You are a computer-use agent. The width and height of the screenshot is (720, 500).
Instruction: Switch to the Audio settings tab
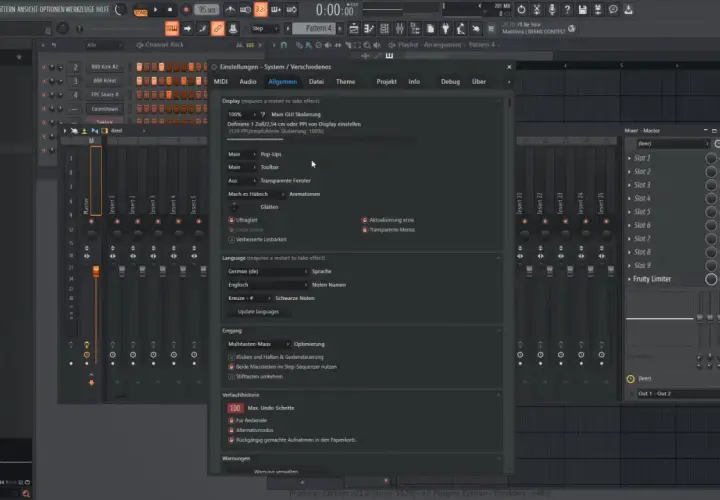click(x=248, y=82)
